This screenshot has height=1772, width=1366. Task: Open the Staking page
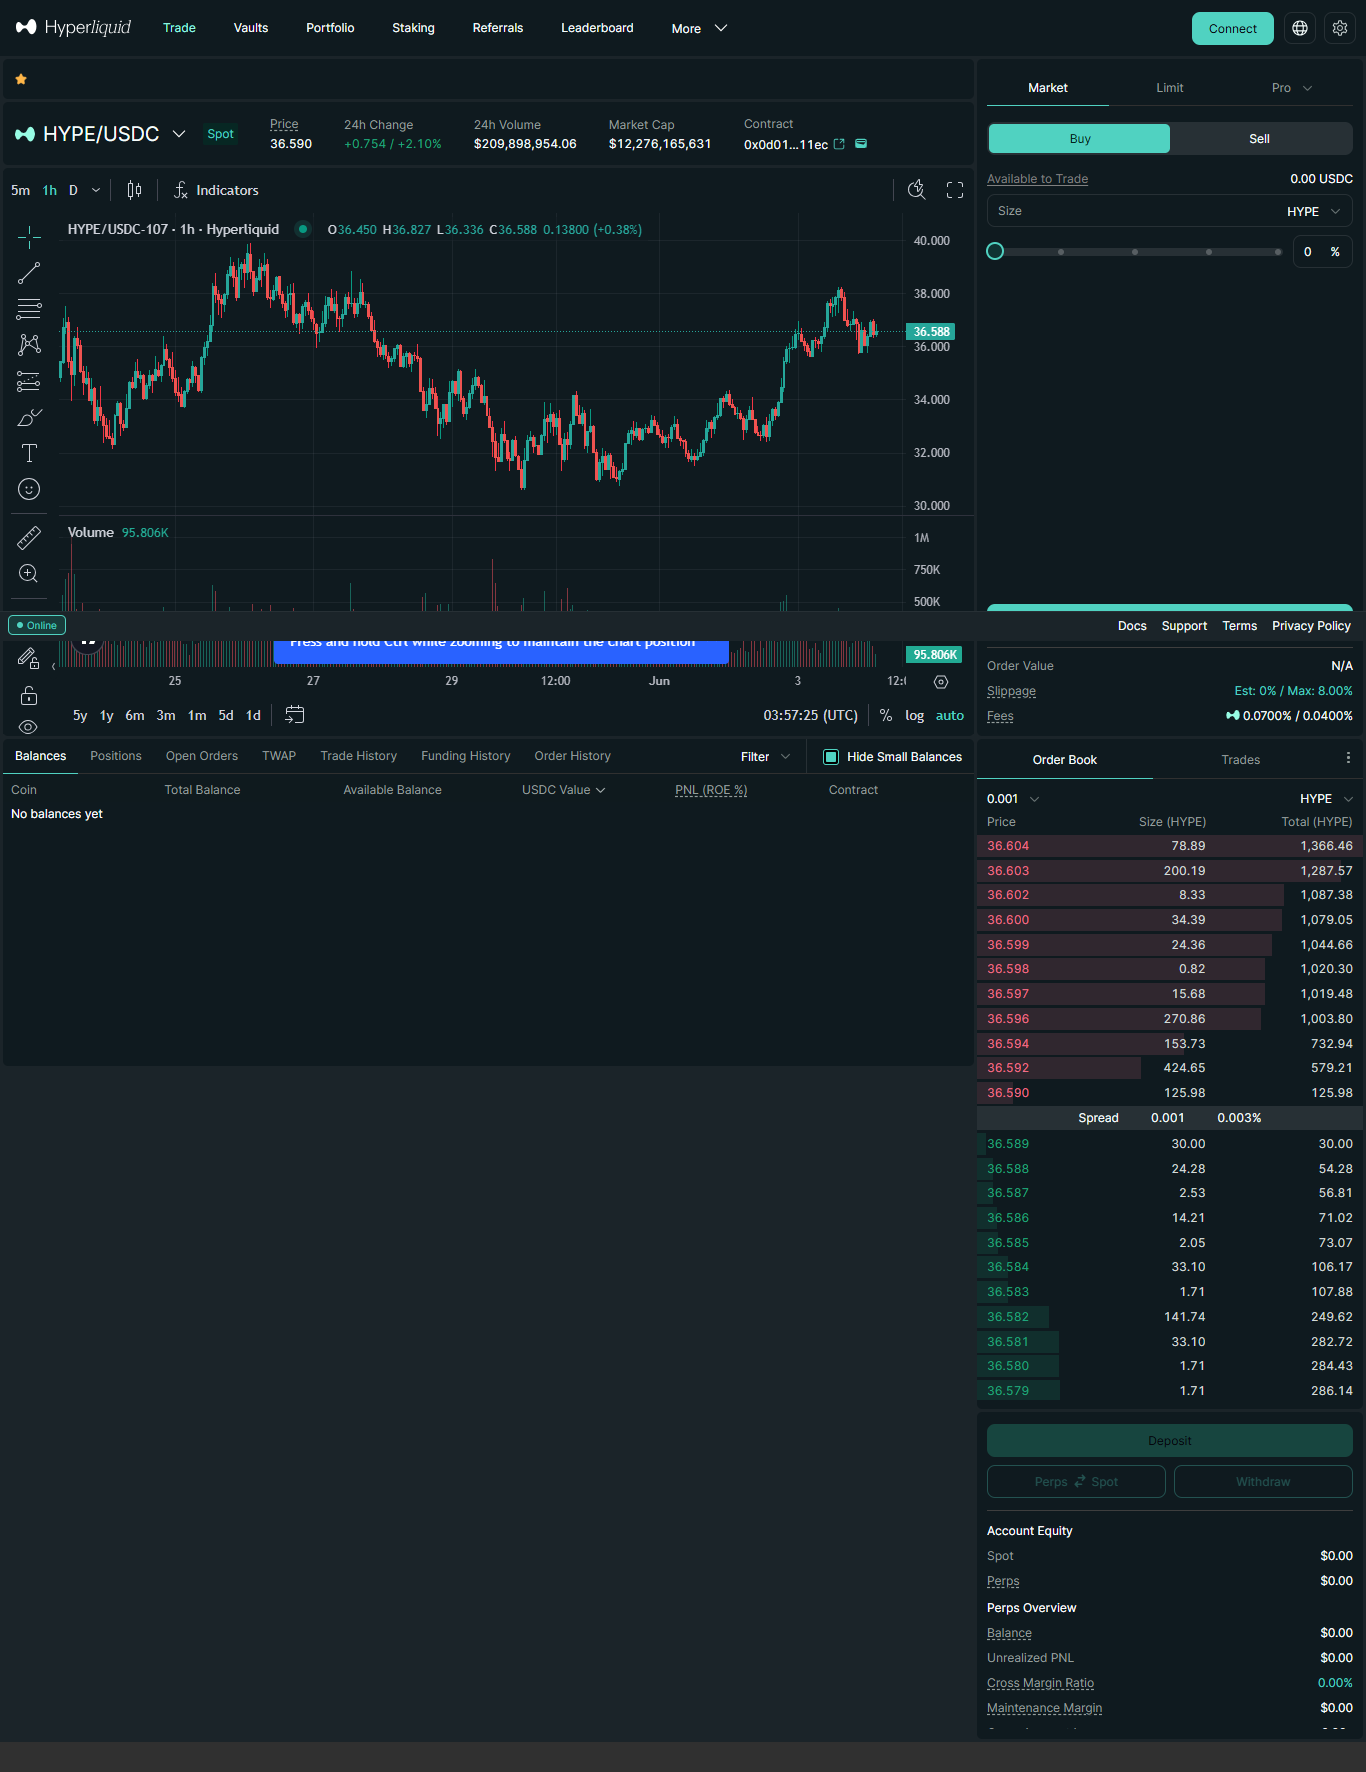413,28
